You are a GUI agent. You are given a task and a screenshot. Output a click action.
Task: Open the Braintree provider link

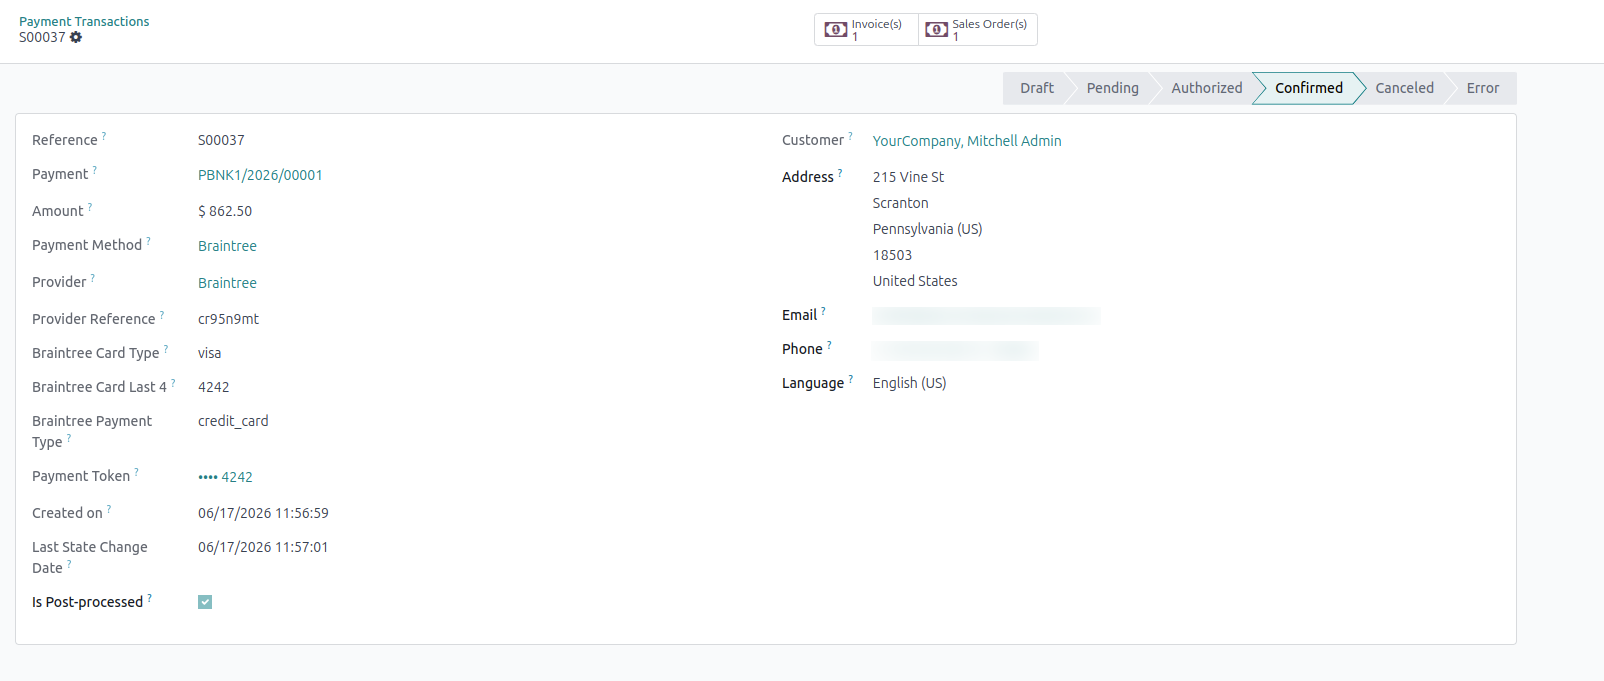[227, 283]
